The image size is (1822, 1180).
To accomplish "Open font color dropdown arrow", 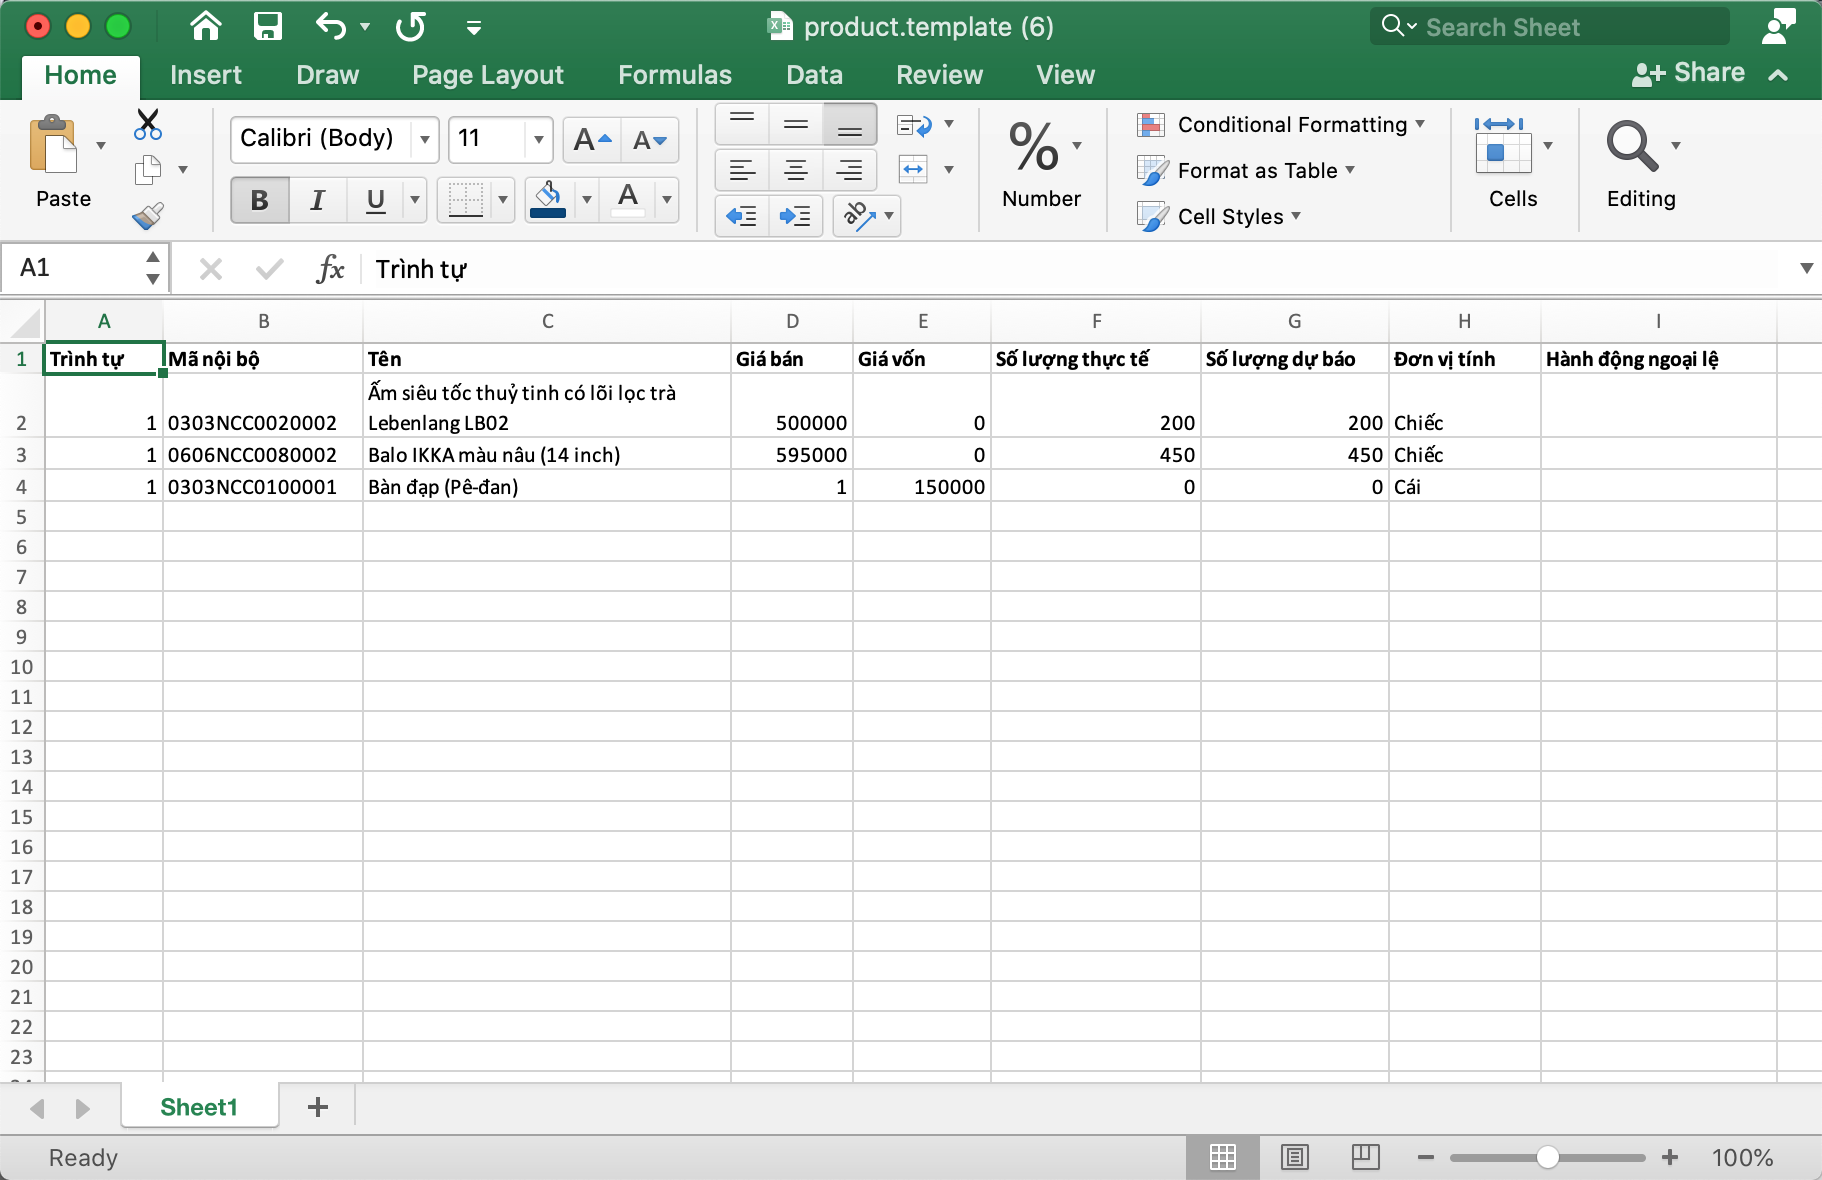I will pos(667,200).
